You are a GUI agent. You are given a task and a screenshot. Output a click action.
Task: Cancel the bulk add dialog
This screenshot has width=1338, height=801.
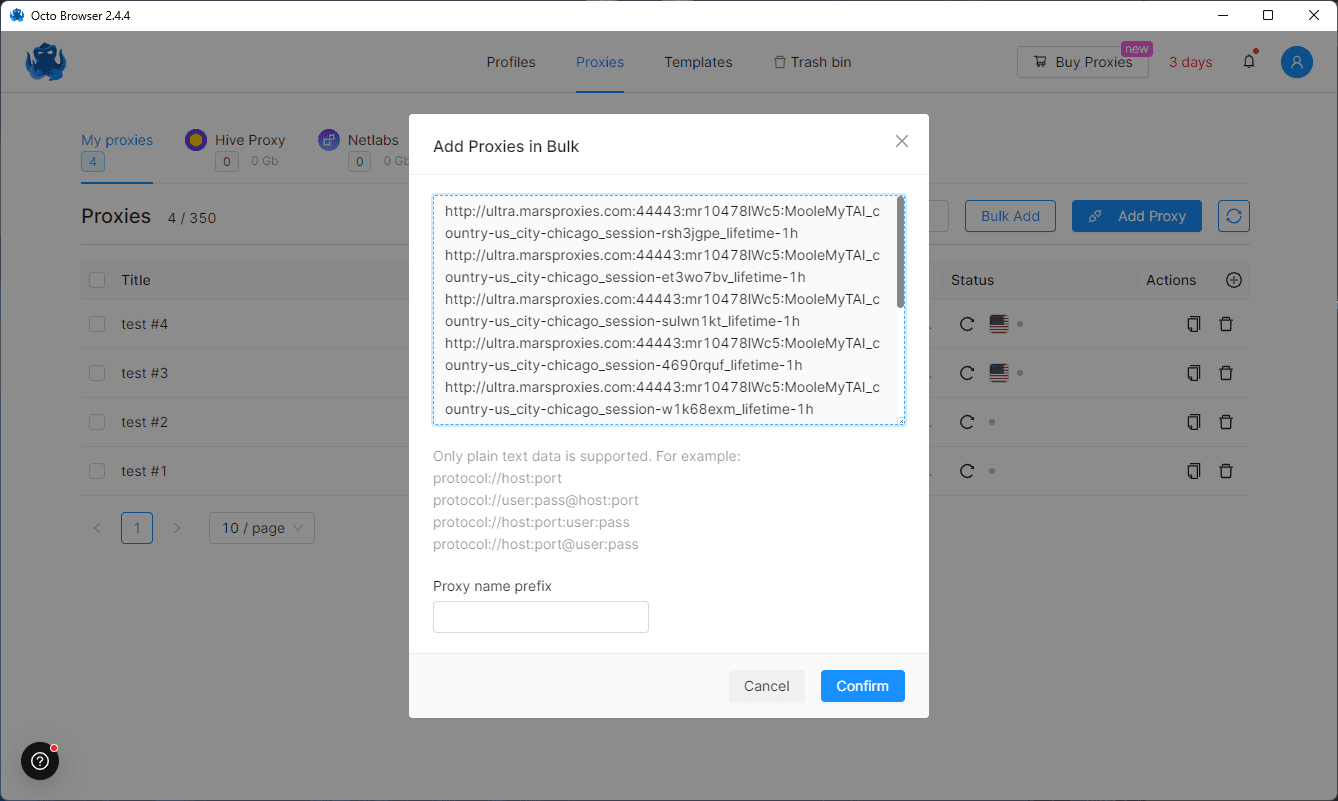[767, 686]
